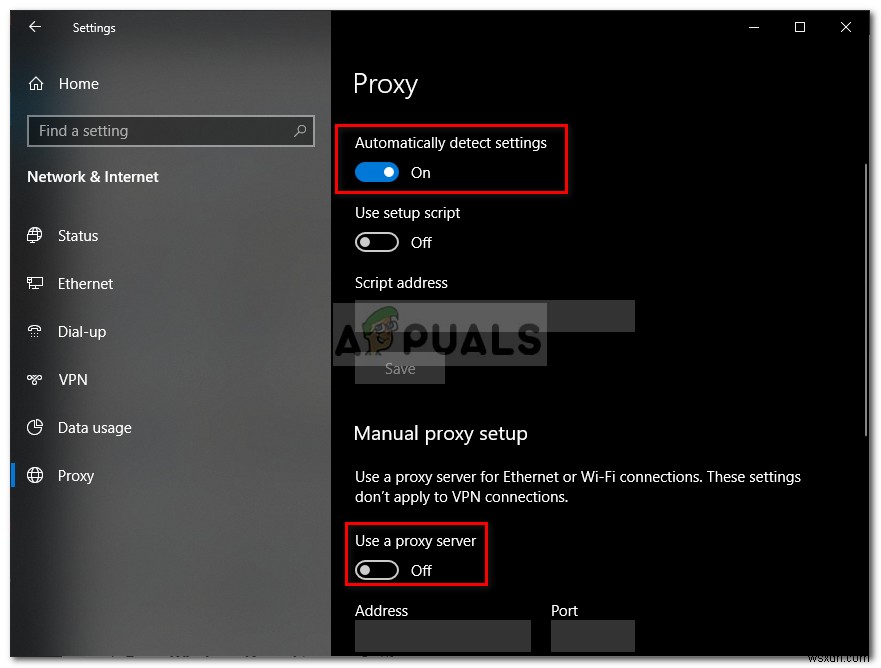Viewport: 881px width, 668px height.
Task: Select the Data usage pie icon
Action: 35,428
